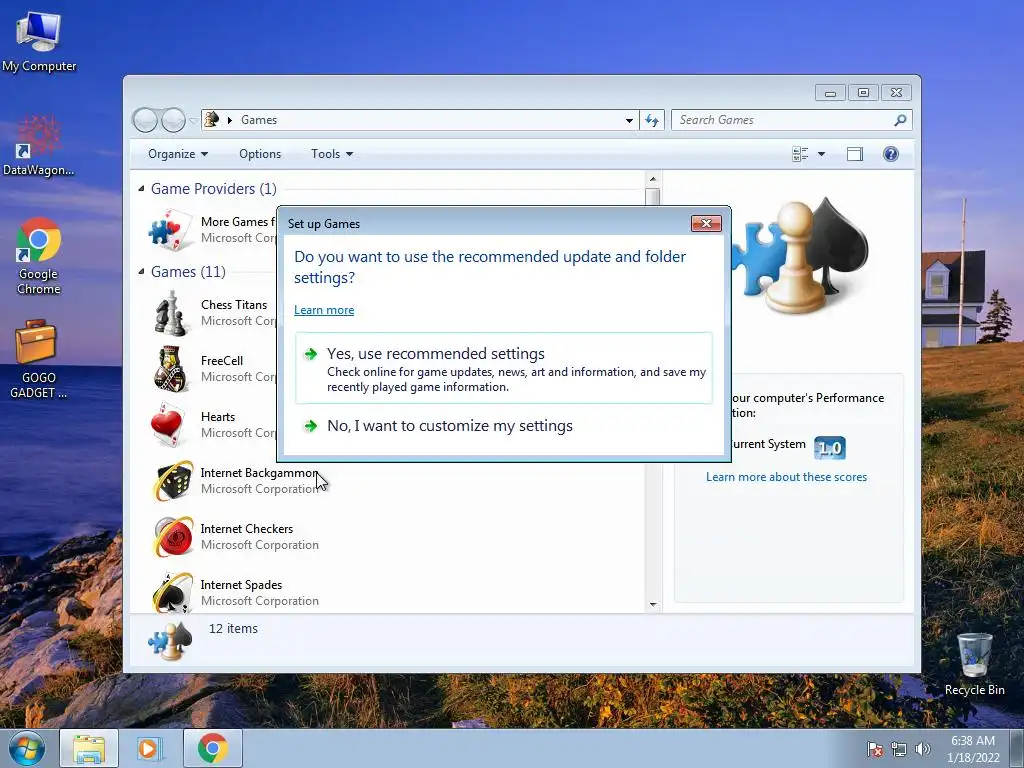
Task: Click the search magnifier icon
Action: pyautogui.click(x=901, y=120)
